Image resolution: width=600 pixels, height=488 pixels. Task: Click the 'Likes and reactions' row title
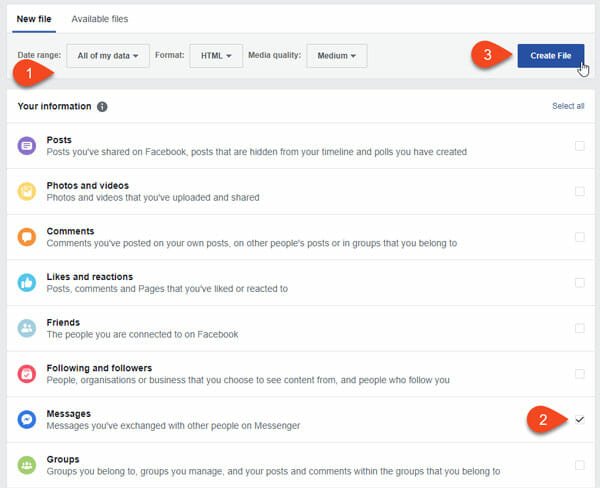tap(90, 276)
